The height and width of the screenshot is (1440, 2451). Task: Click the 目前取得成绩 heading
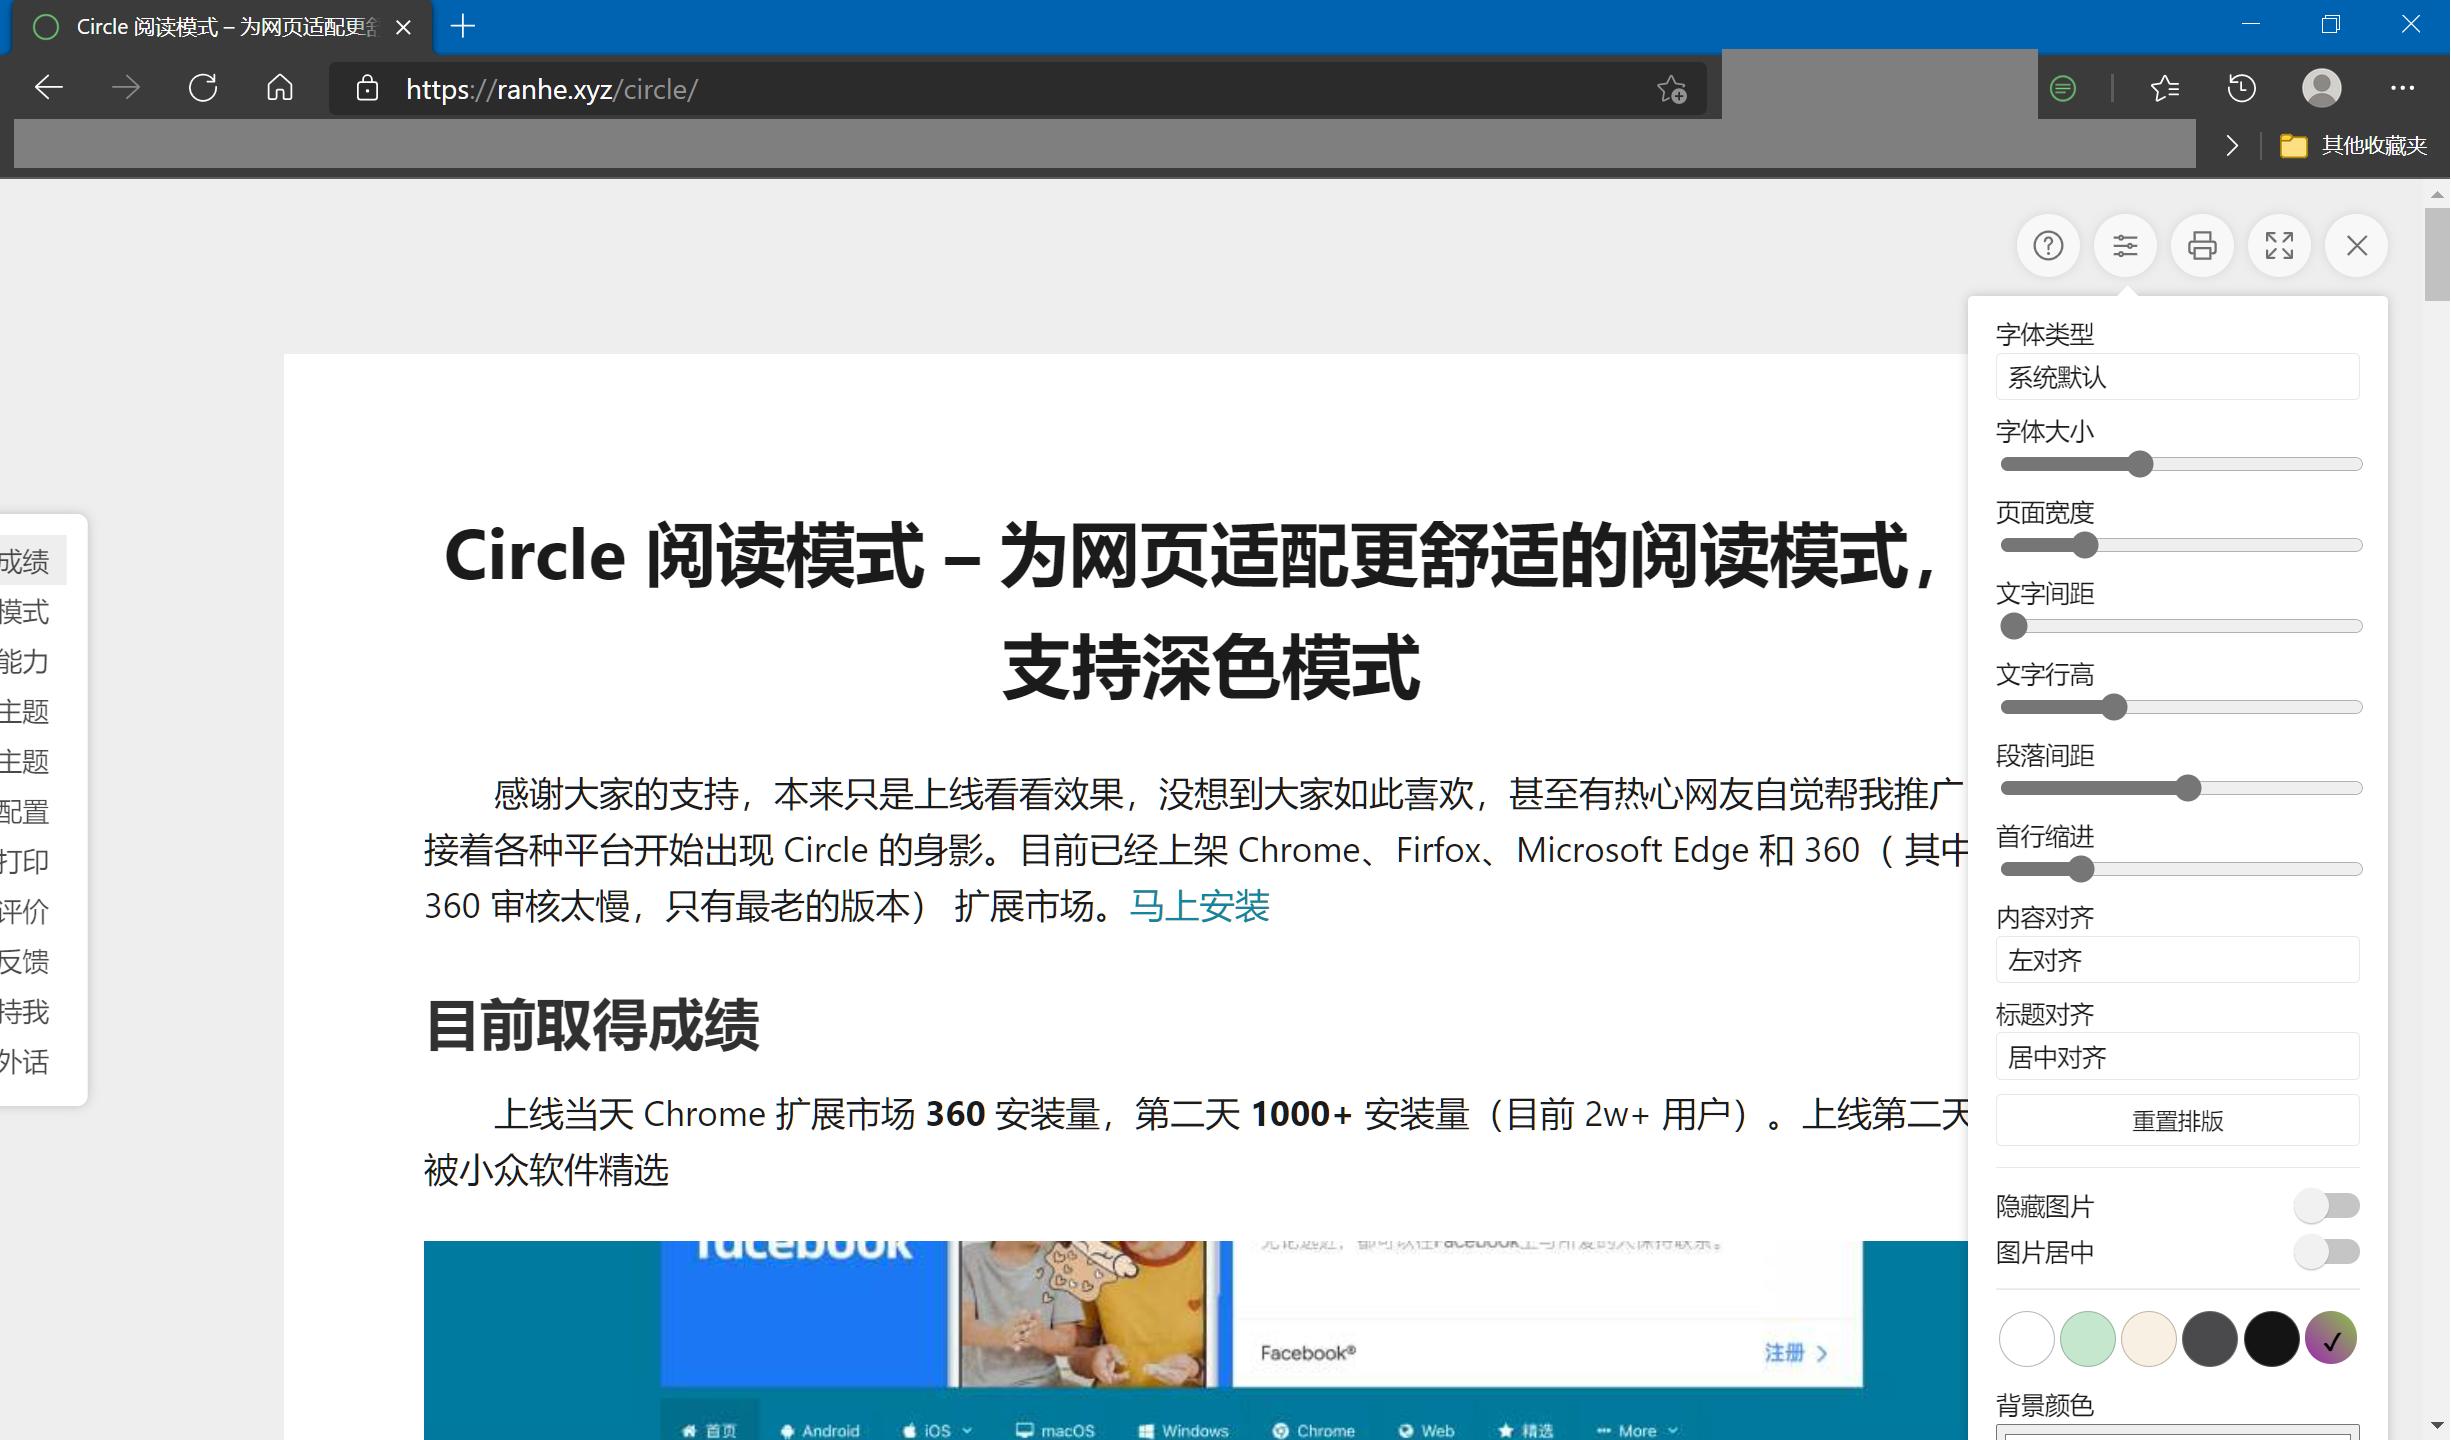[x=592, y=1025]
